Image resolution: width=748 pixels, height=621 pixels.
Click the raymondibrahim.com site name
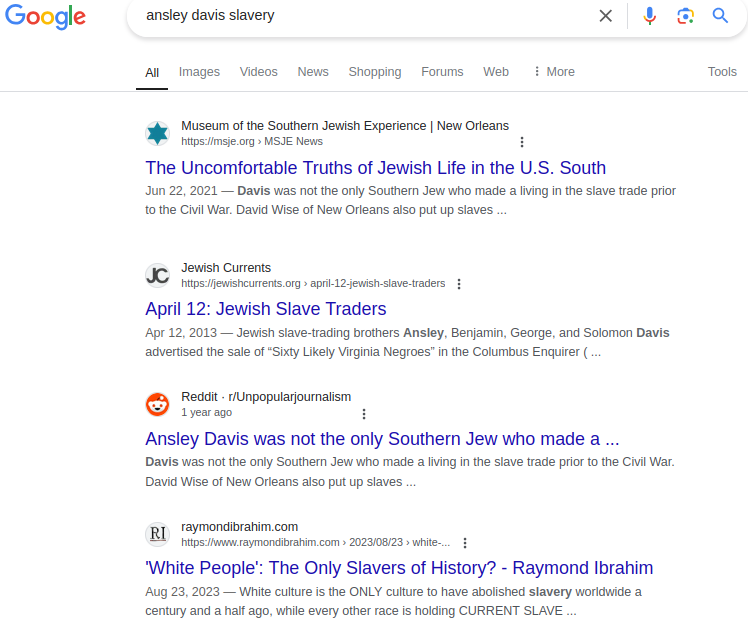coord(239,527)
